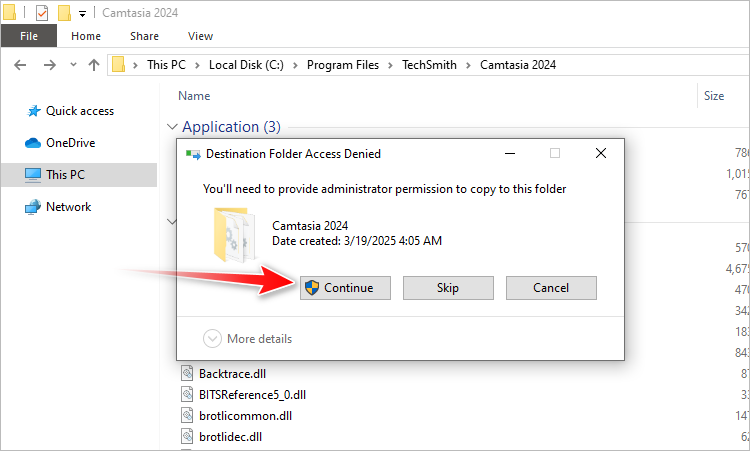Switch to the View ribbon tab
The width and height of the screenshot is (750, 451).
[200, 36]
